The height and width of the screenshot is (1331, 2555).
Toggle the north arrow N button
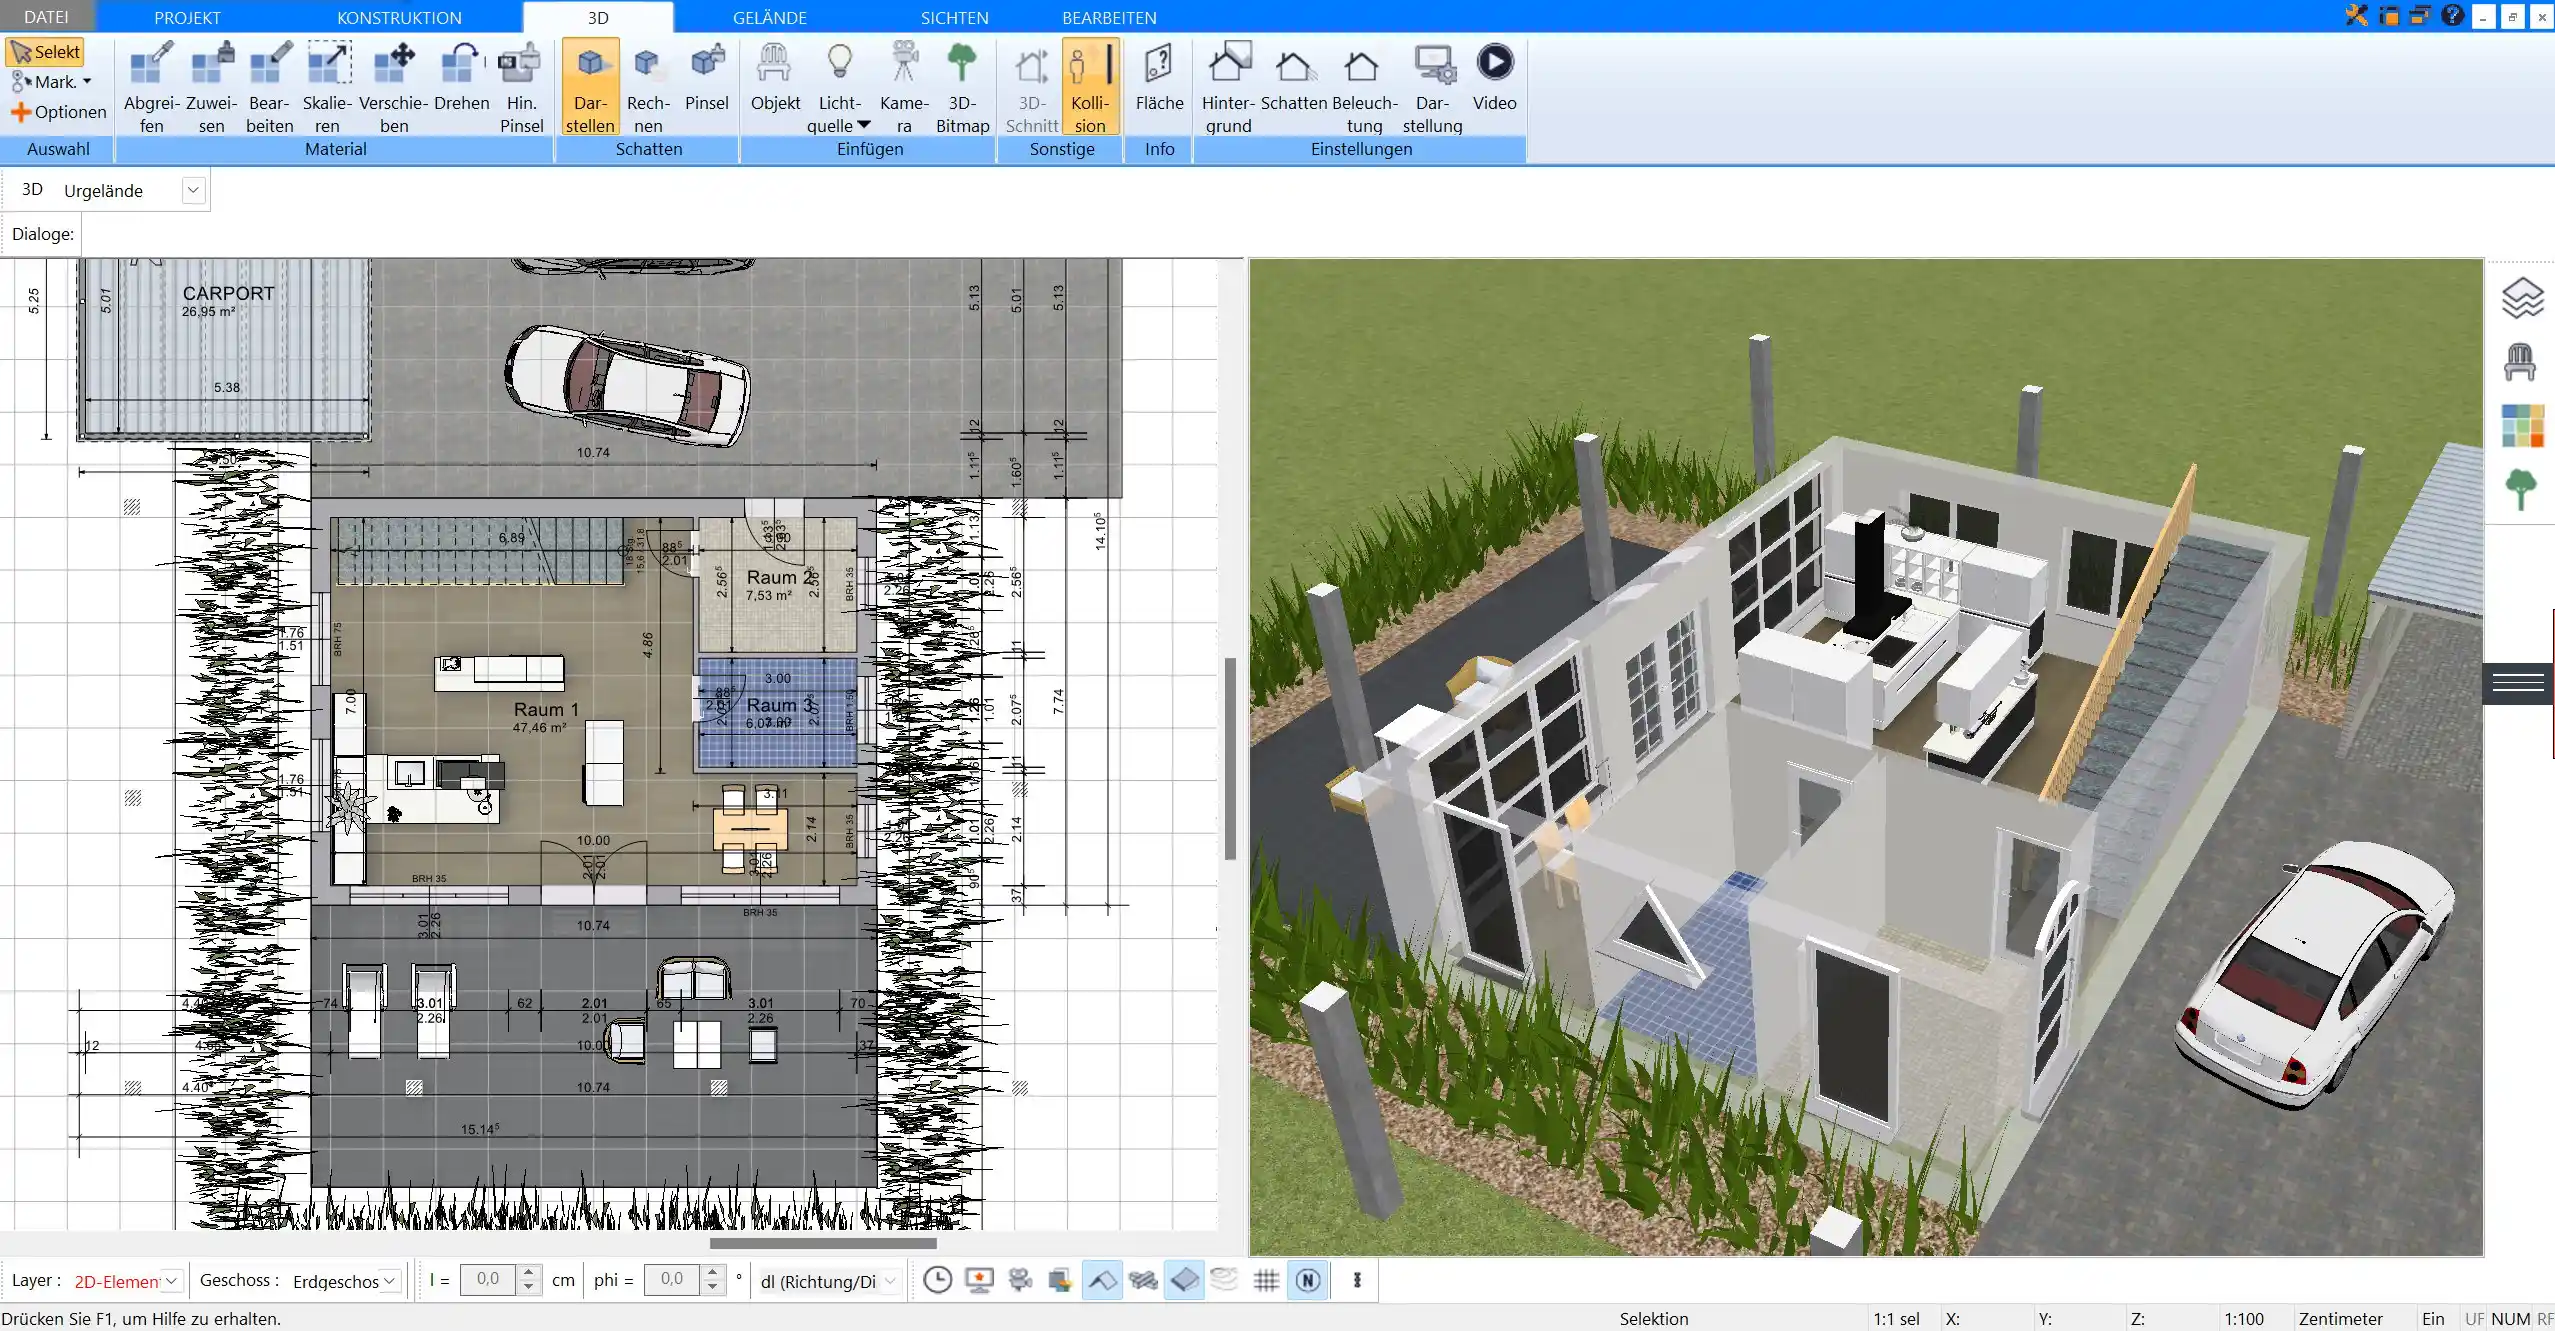coord(1308,1280)
